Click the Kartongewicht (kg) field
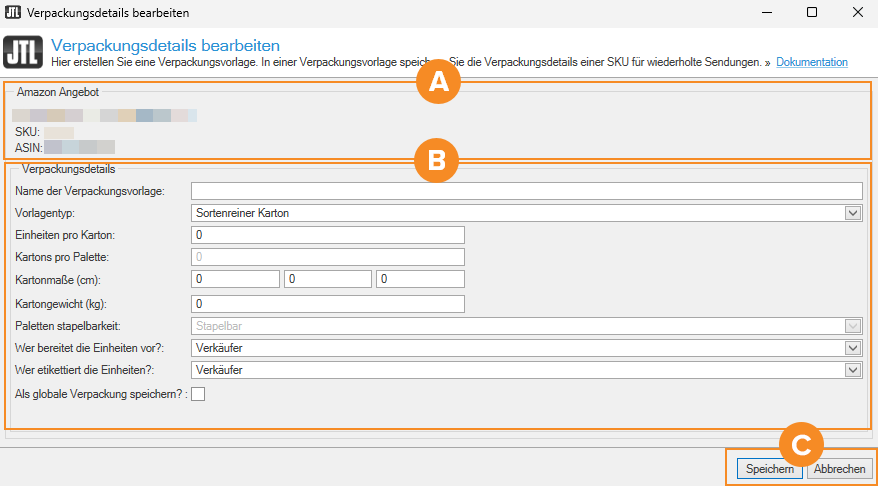Screen dimensions: 878x486 point(327,304)
